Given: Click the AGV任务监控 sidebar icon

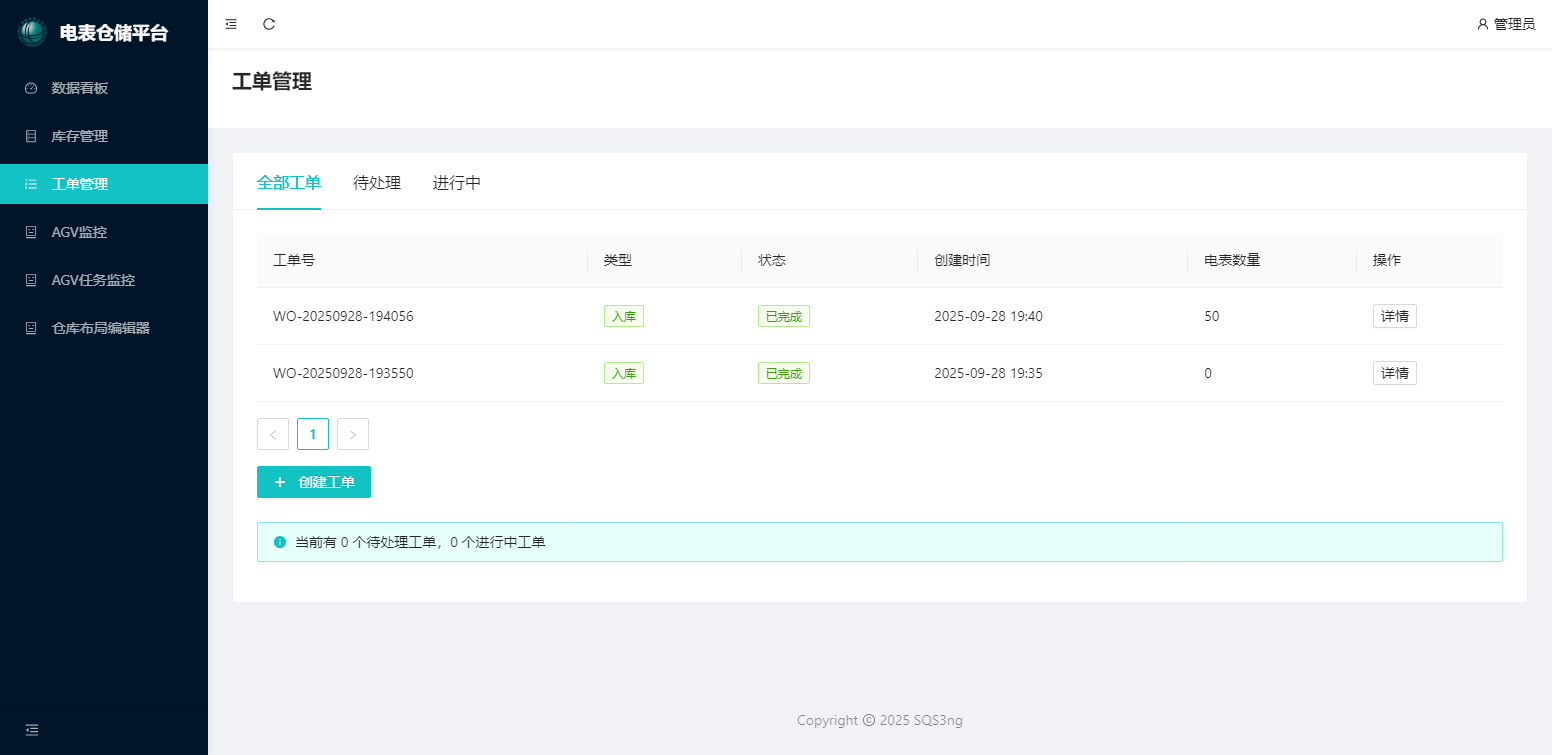Looking at the screenshot, I should (31, 280).
